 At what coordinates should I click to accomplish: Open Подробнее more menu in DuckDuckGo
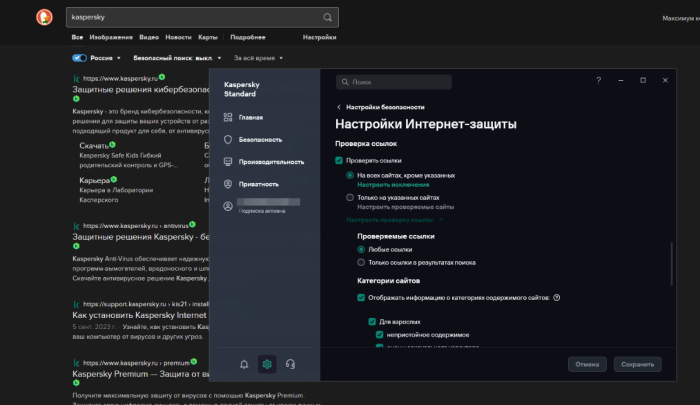click(x=248, y=38)
